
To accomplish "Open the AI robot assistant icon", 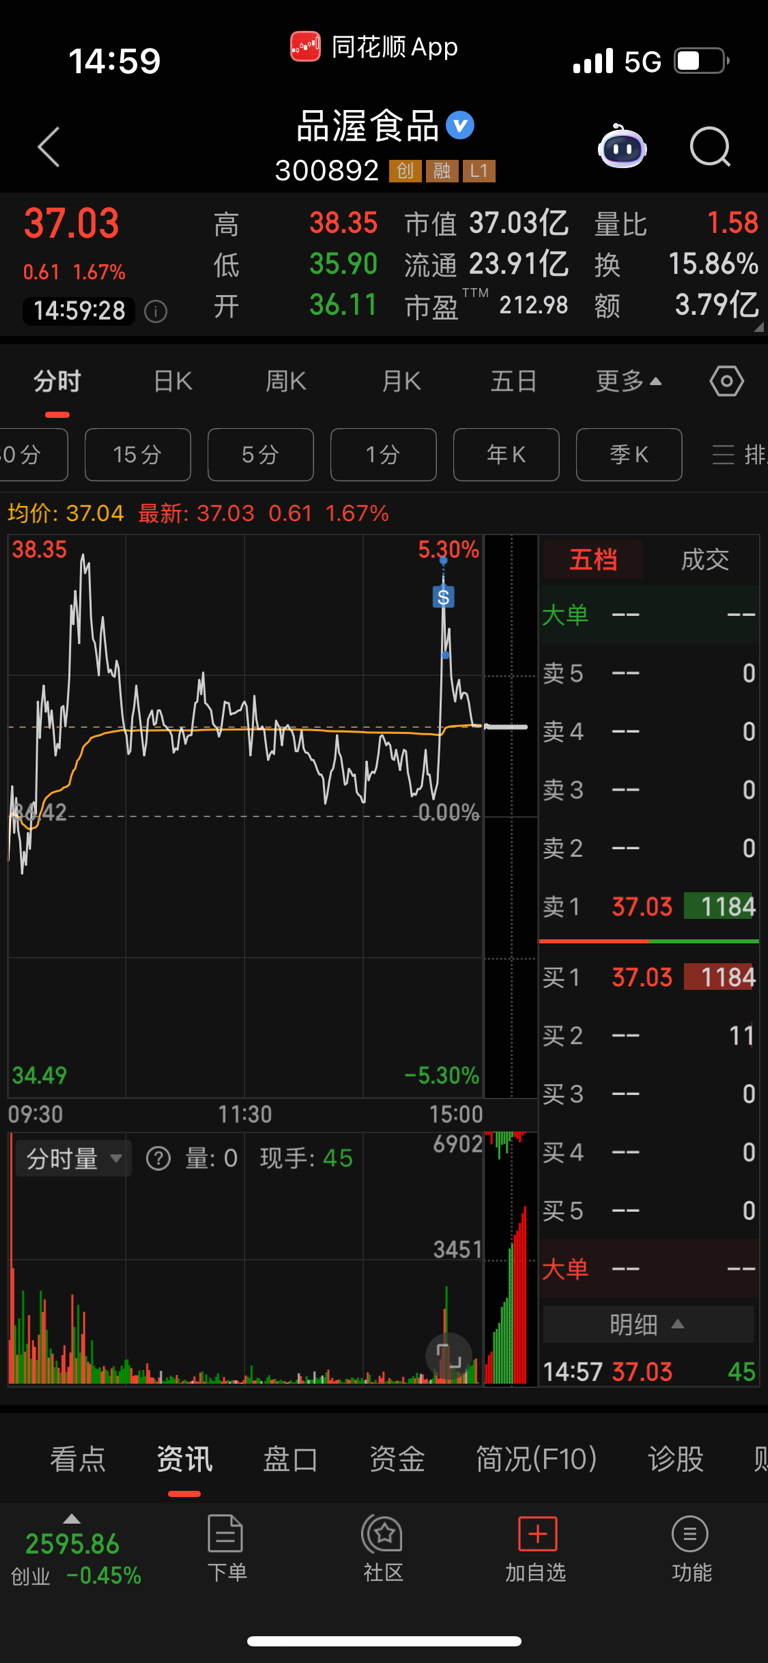I will click(x=622, y=148).
